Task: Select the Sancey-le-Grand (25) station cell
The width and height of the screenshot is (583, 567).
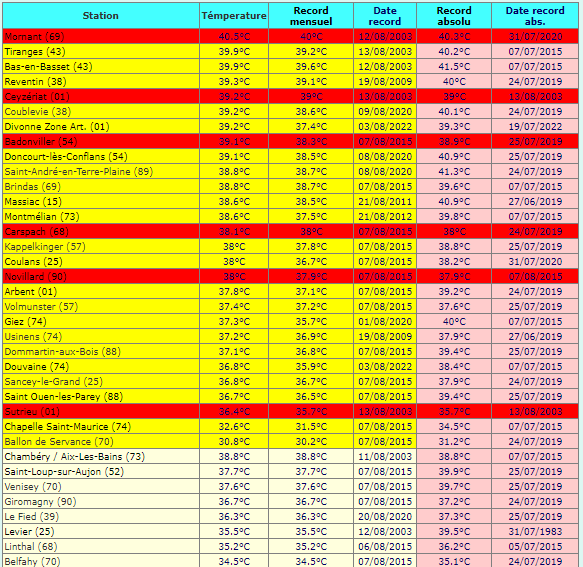Action: pyautogui.click(x=101, y=381)
